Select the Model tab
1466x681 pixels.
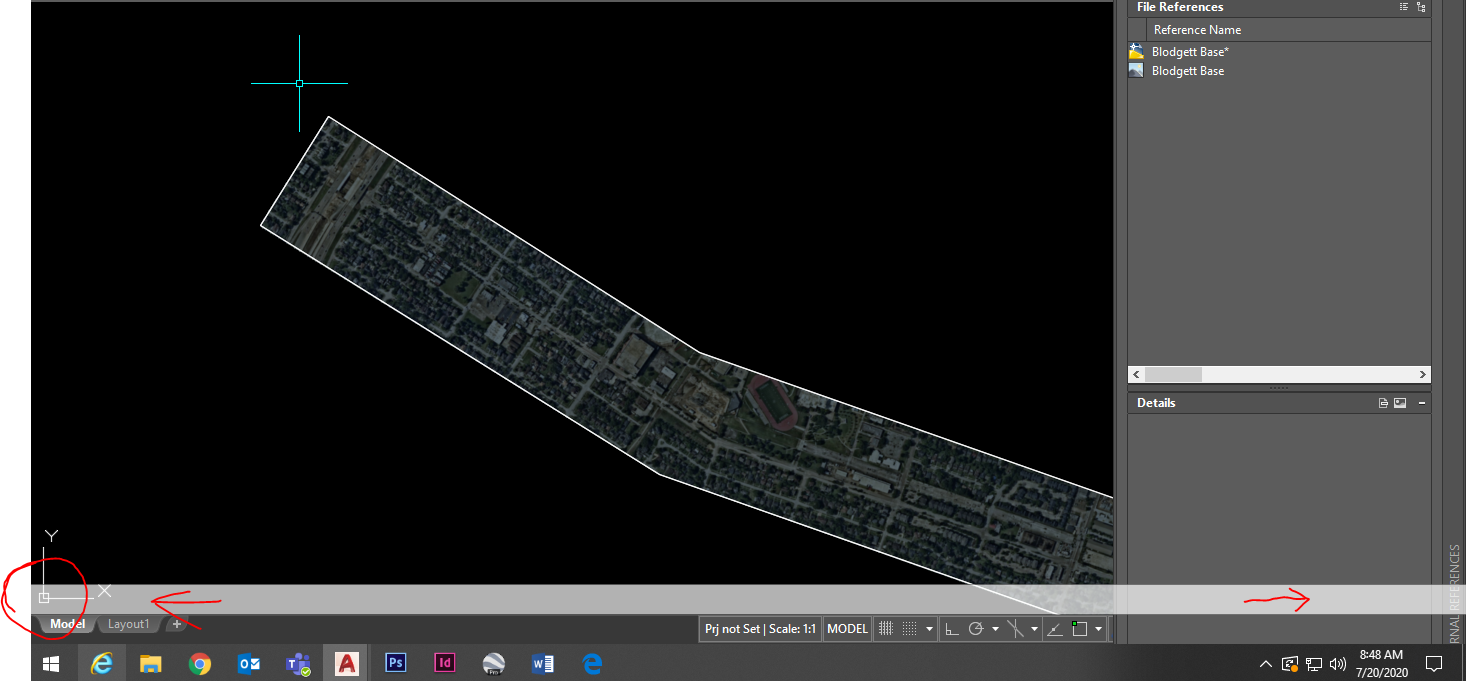[x=68, y=624]
